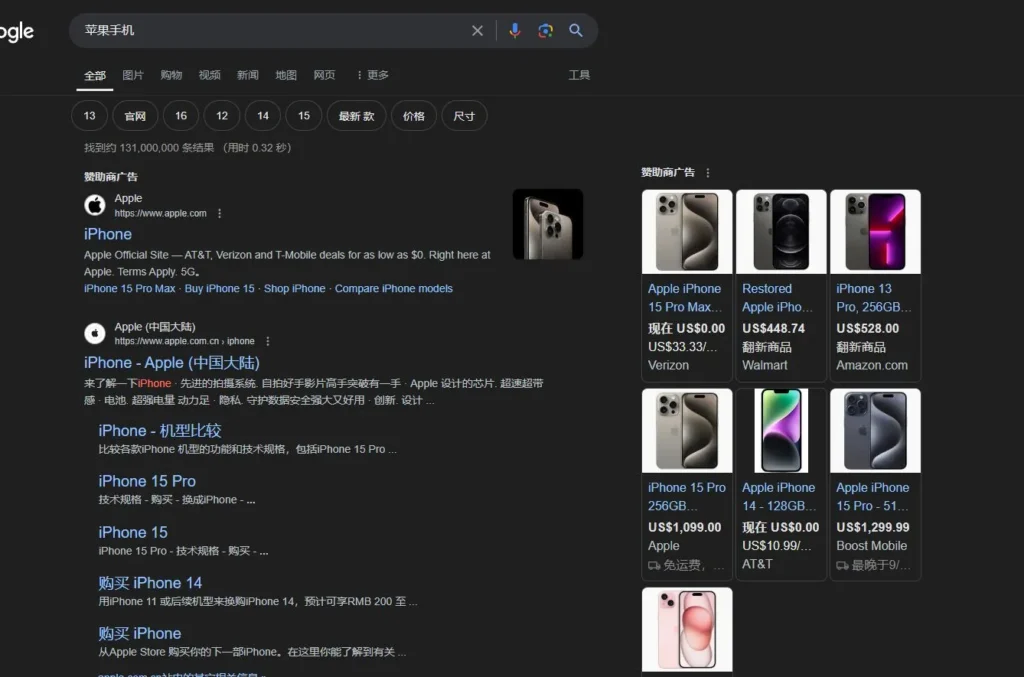
Task: Open sponsored shopping ads info dots
Action: pyautogui.click(x=708, y=172)
